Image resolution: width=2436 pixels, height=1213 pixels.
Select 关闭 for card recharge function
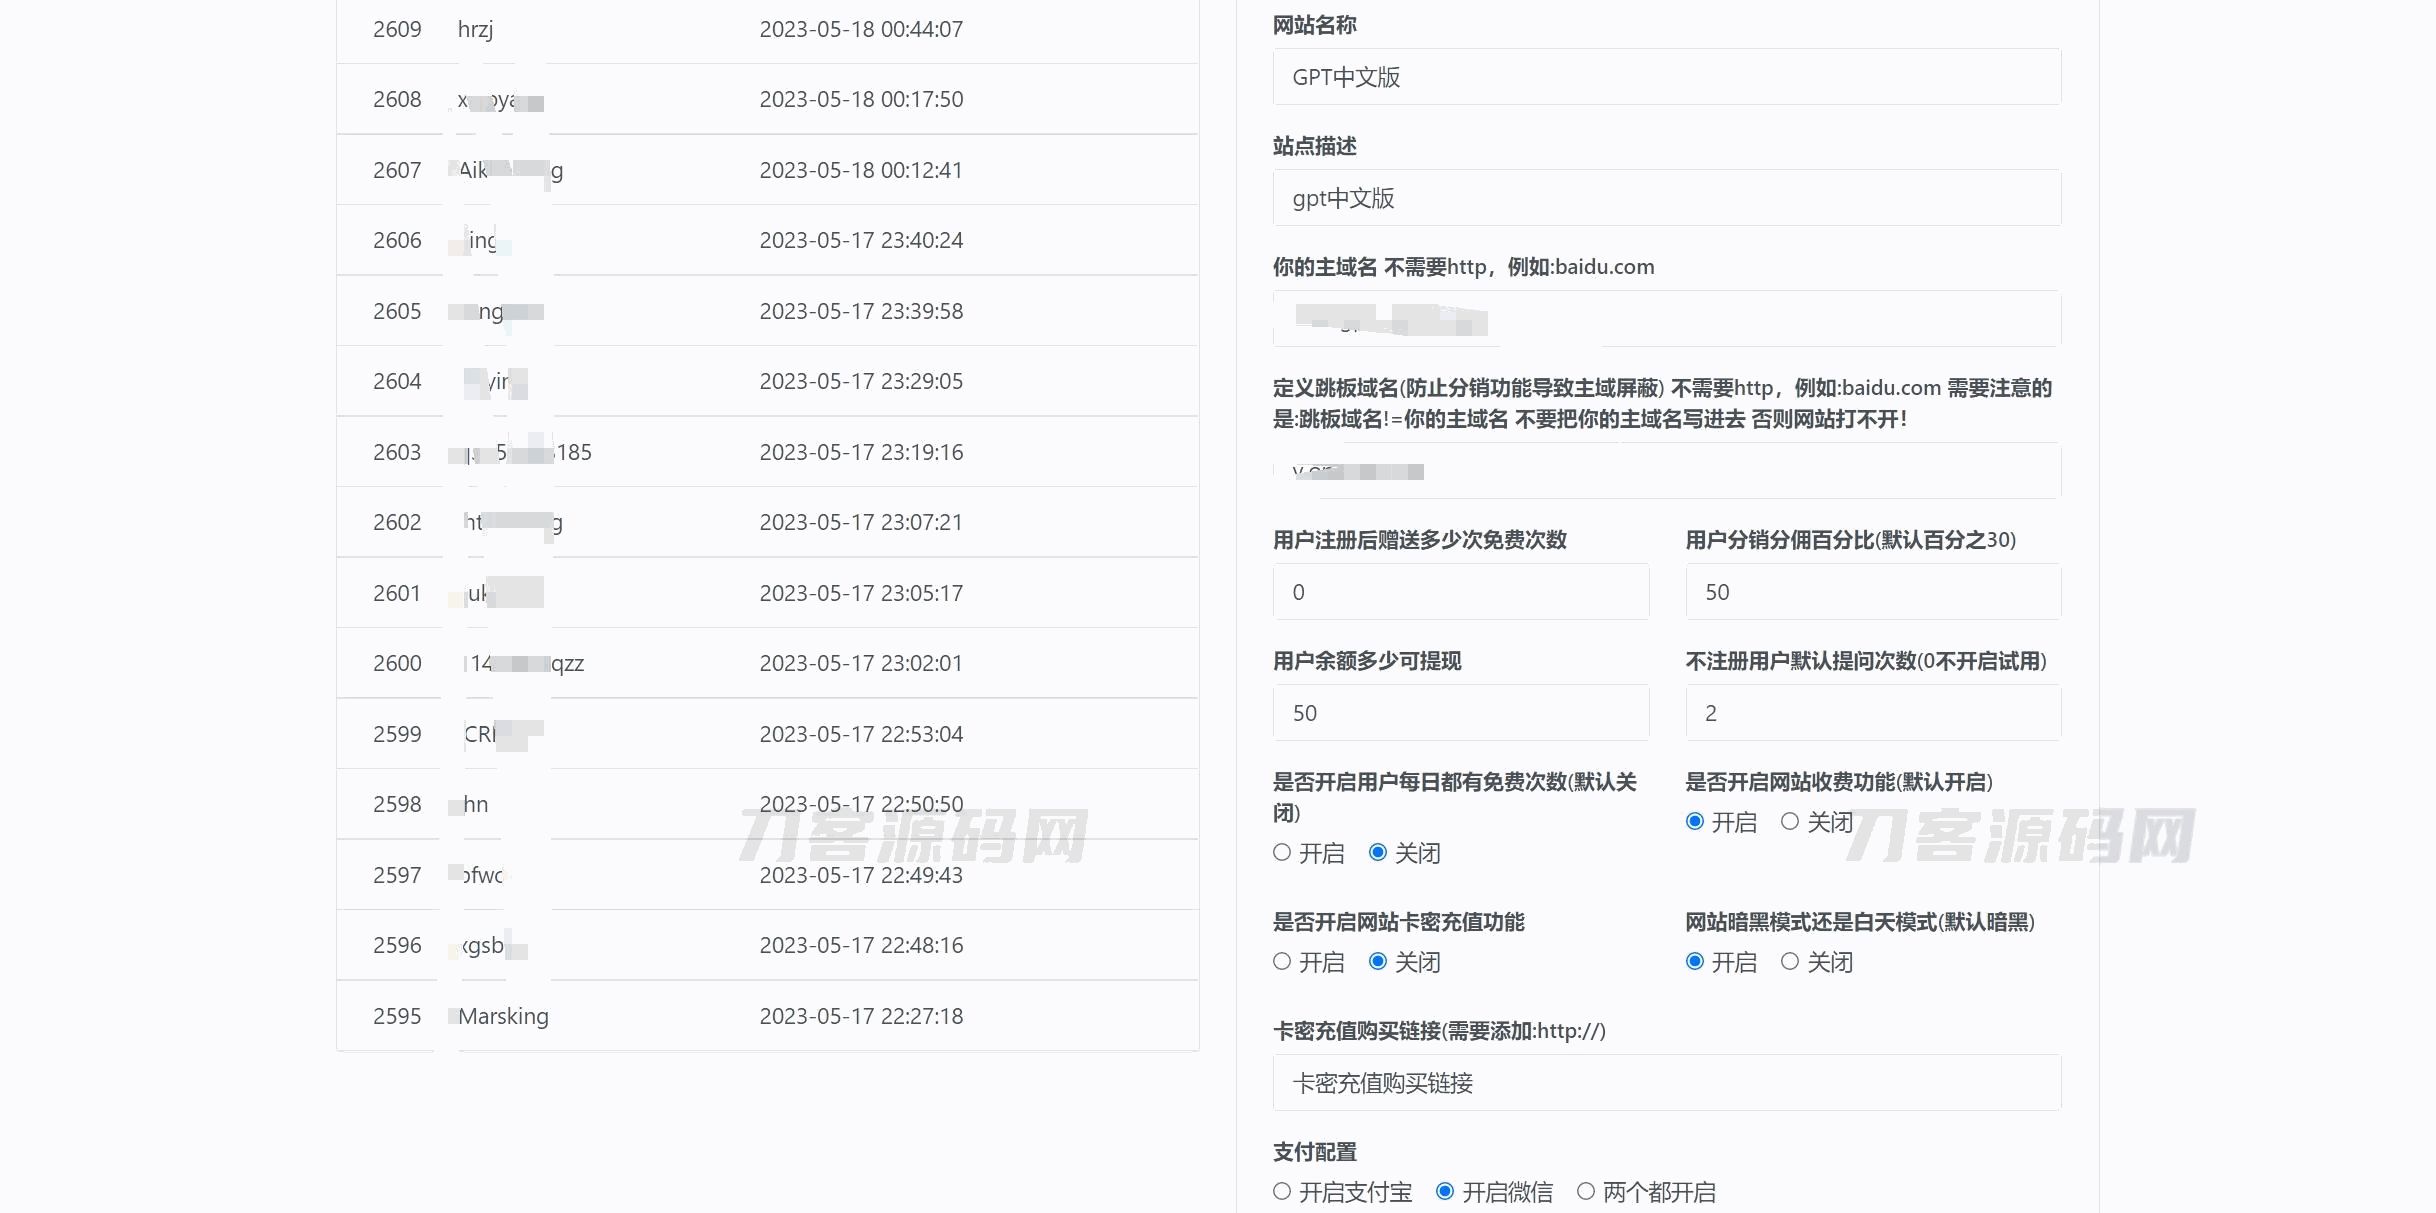coord(1379,962)
